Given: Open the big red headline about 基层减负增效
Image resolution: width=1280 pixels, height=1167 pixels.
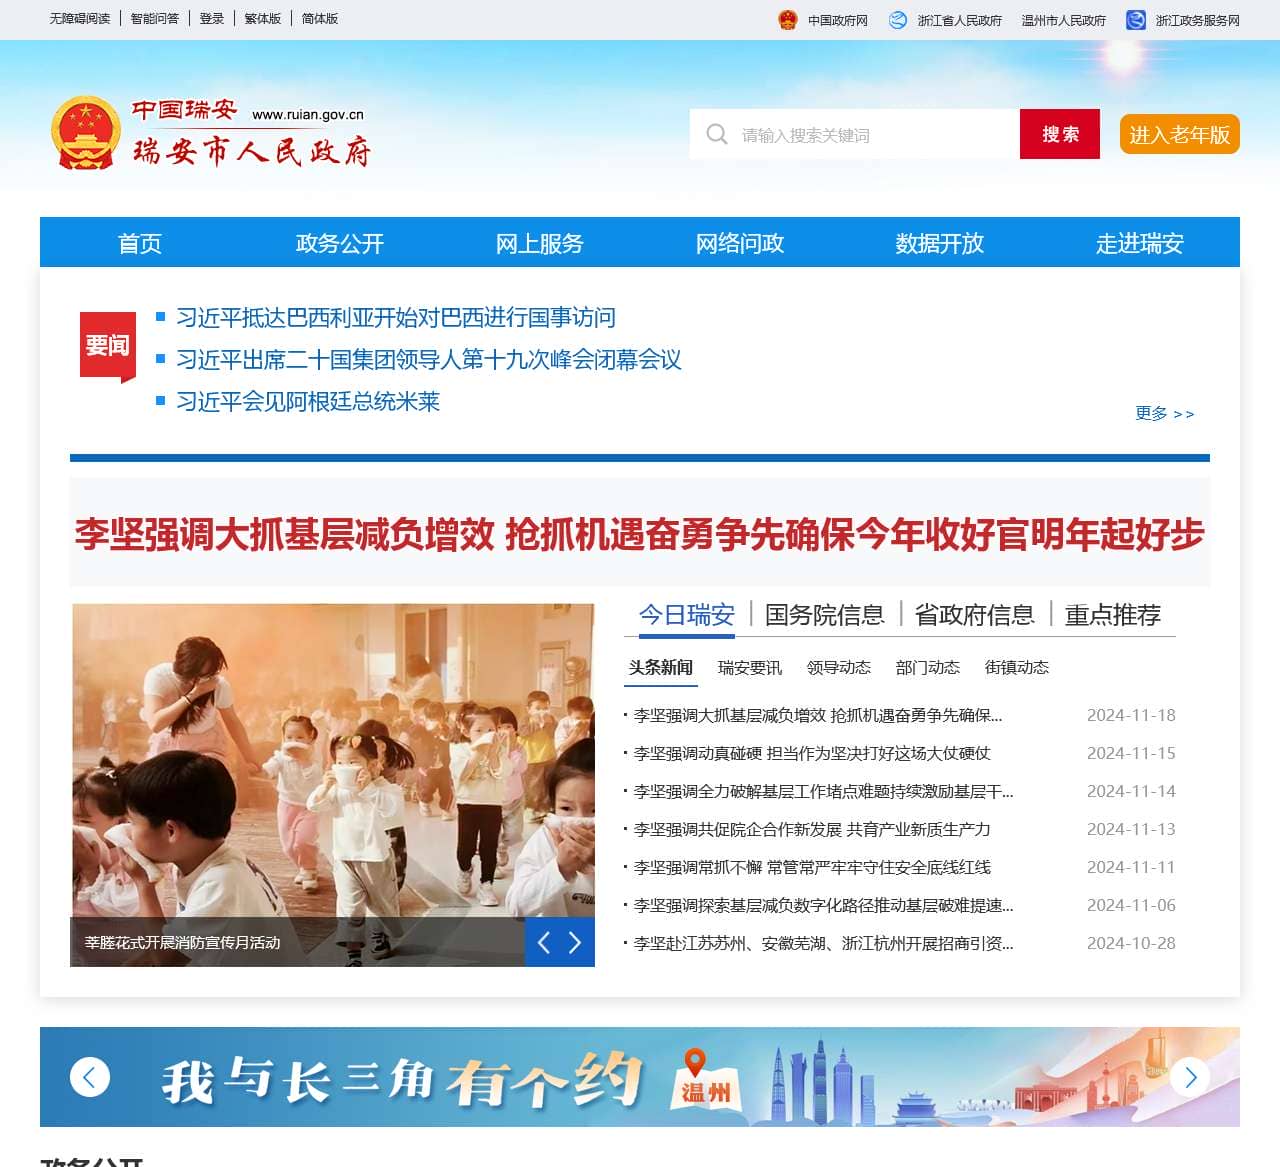Looking at the screenshot, I should point(640,534).
